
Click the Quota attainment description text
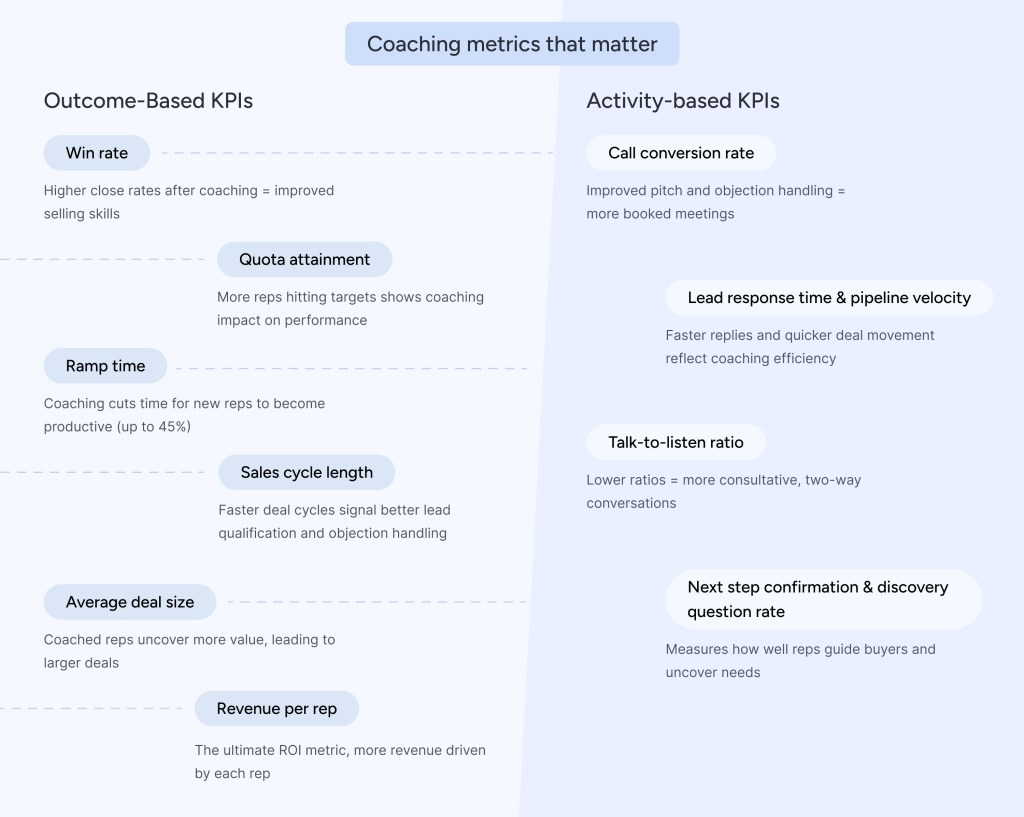[349, 308]
